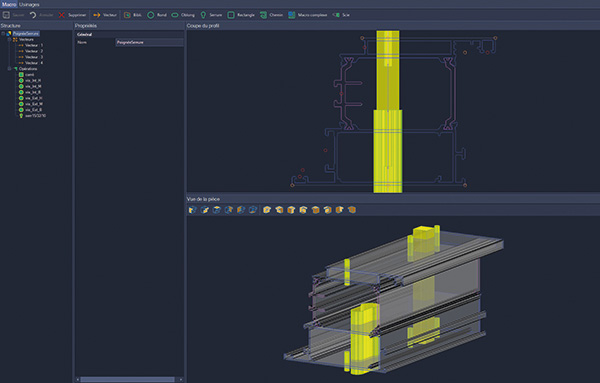
Task: Click the Coupe du profil panel title
Action: click(203, 26)
